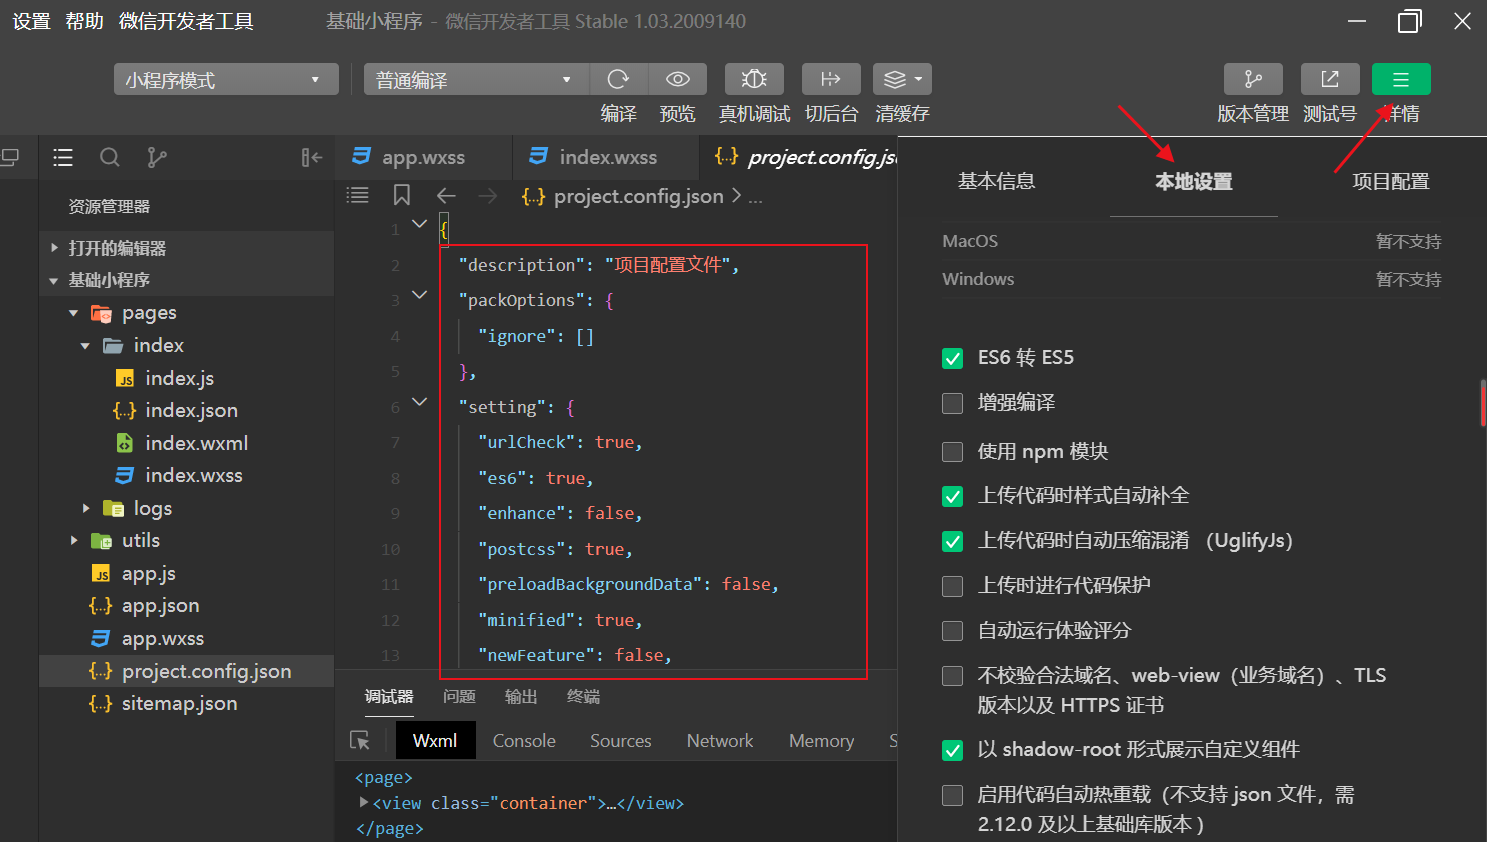Fold the setting block at line 6
1487x842 pixels.
point(420,402)
